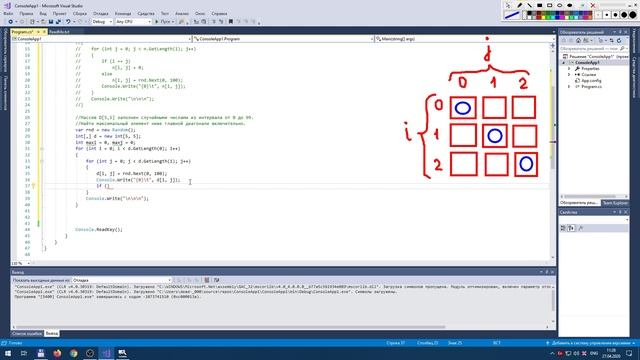This screenshot has width=640, height=360.
Task: Open the Правка menu
Action: (x=26, y=13)
